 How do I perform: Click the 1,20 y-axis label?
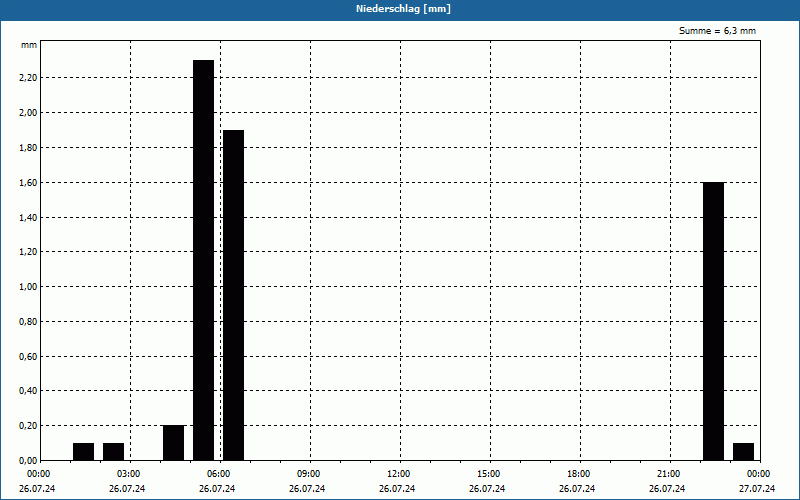pyautogui.click(x=29, y=252)
